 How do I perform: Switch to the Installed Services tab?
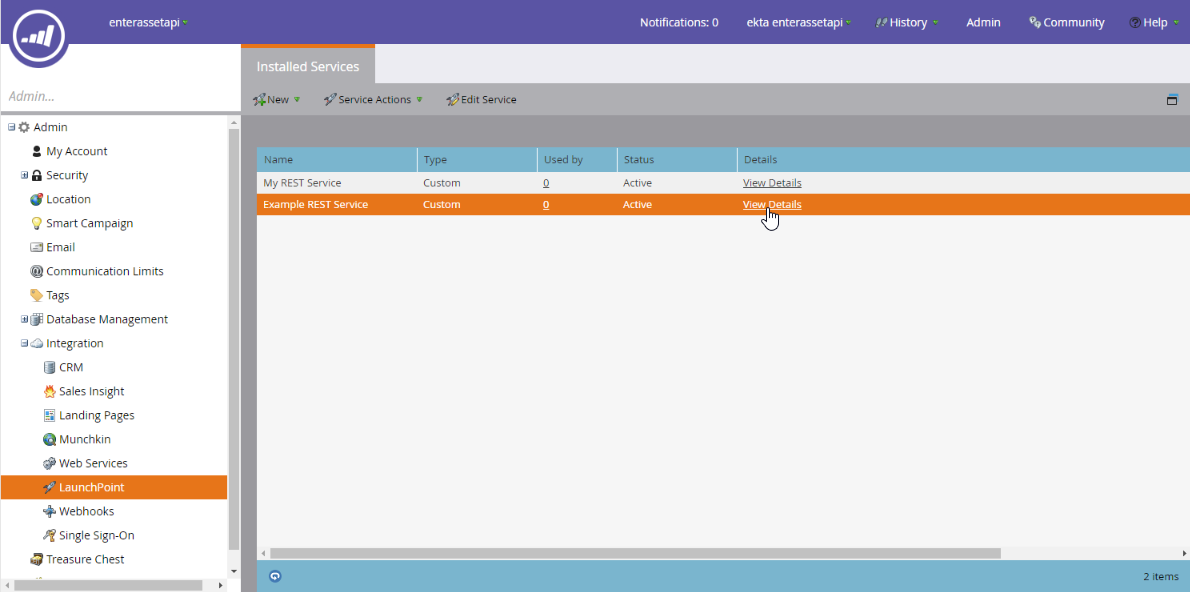(x=308, y=66)
